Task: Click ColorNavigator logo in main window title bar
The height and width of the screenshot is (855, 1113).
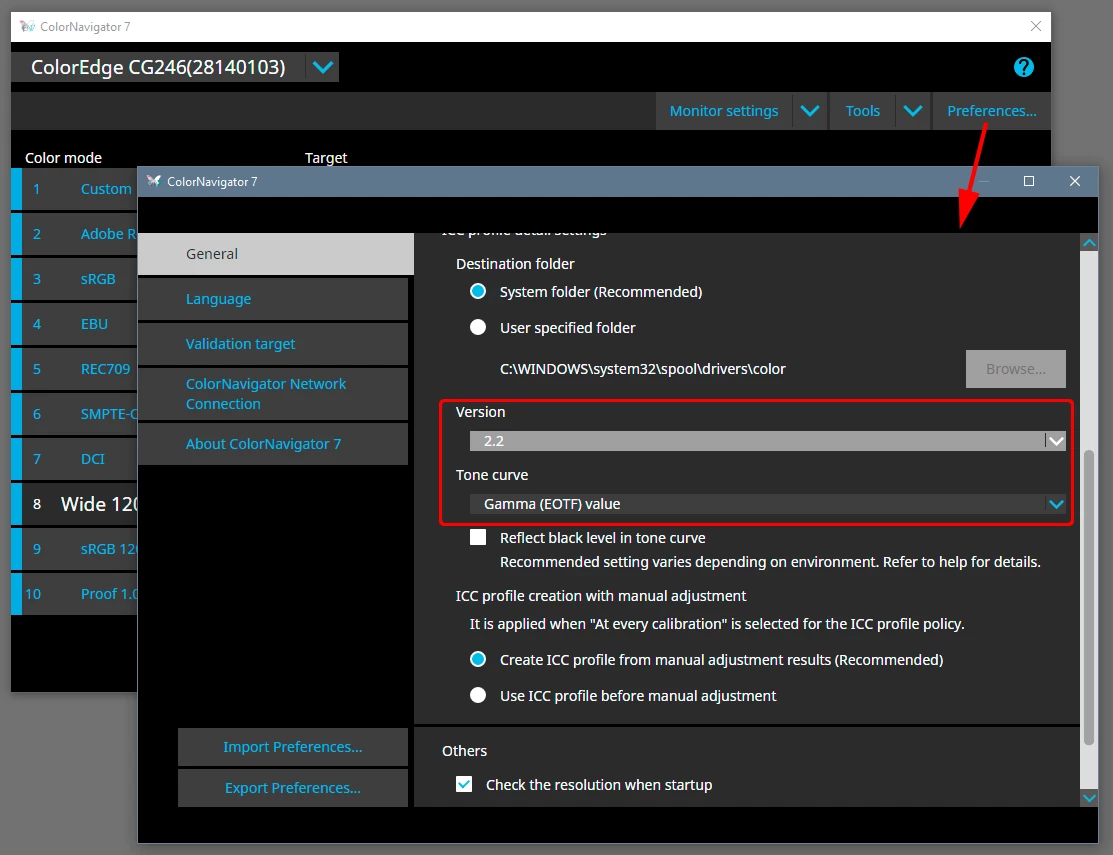Action: click(x=28, y=26)
